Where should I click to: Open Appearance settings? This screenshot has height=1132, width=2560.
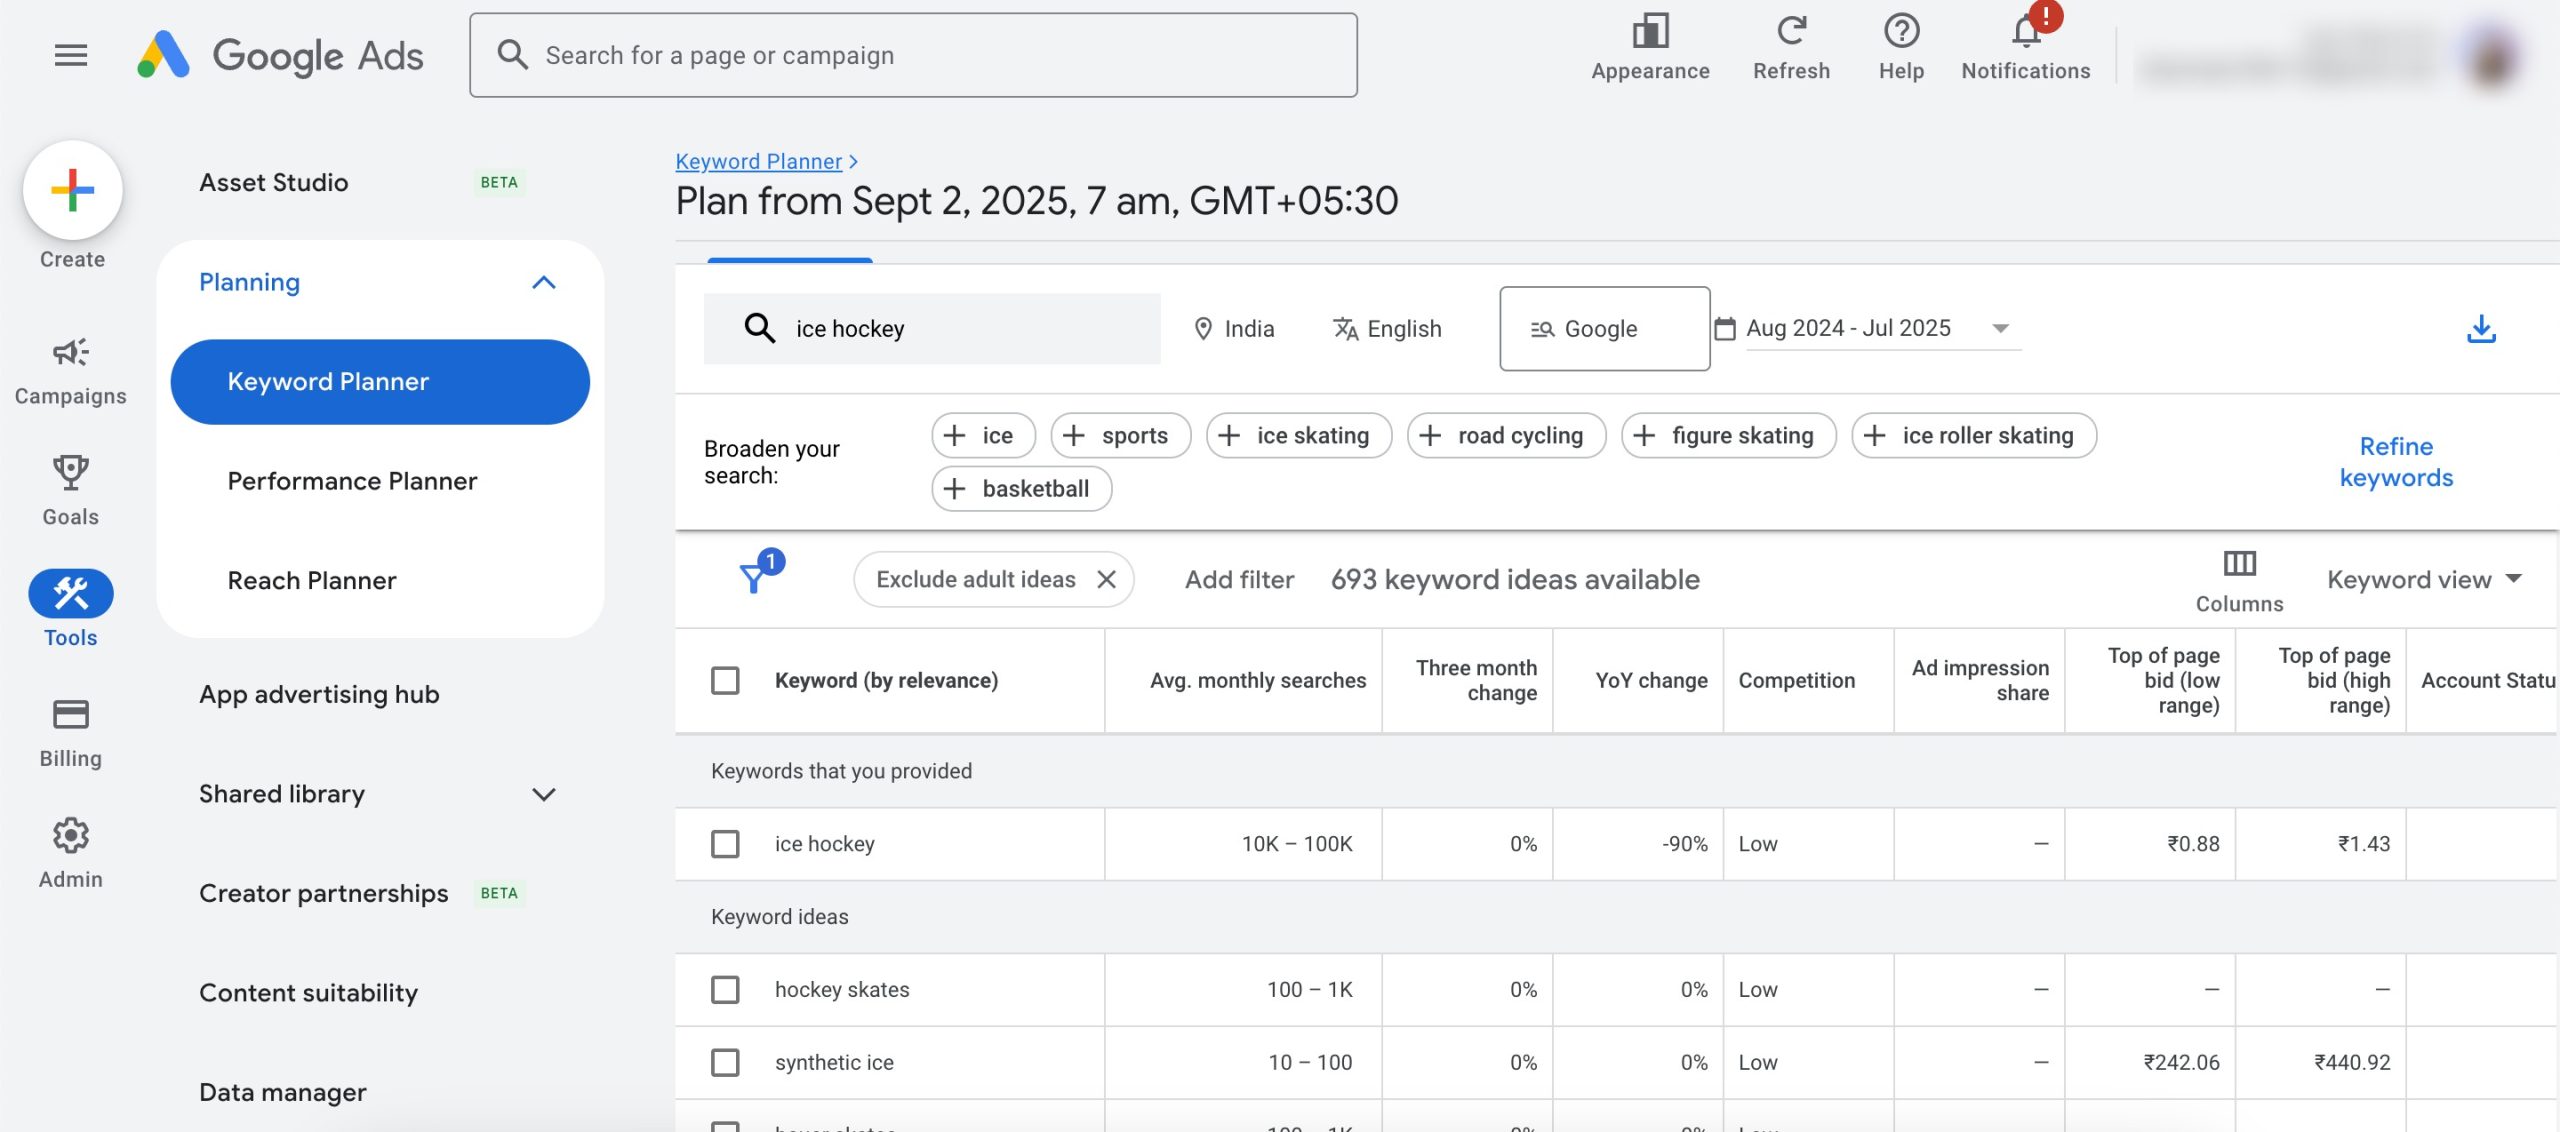point(1650,47)
